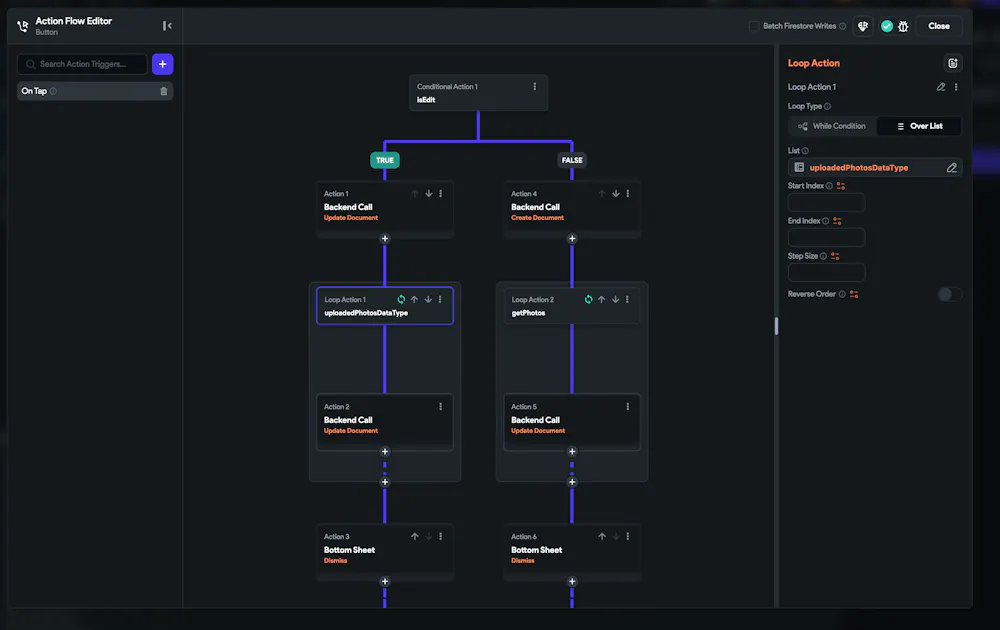Open the debug bug icon
Viewport: 1000px width, 630px height.
pyautogui.click(x=903, y=26)
